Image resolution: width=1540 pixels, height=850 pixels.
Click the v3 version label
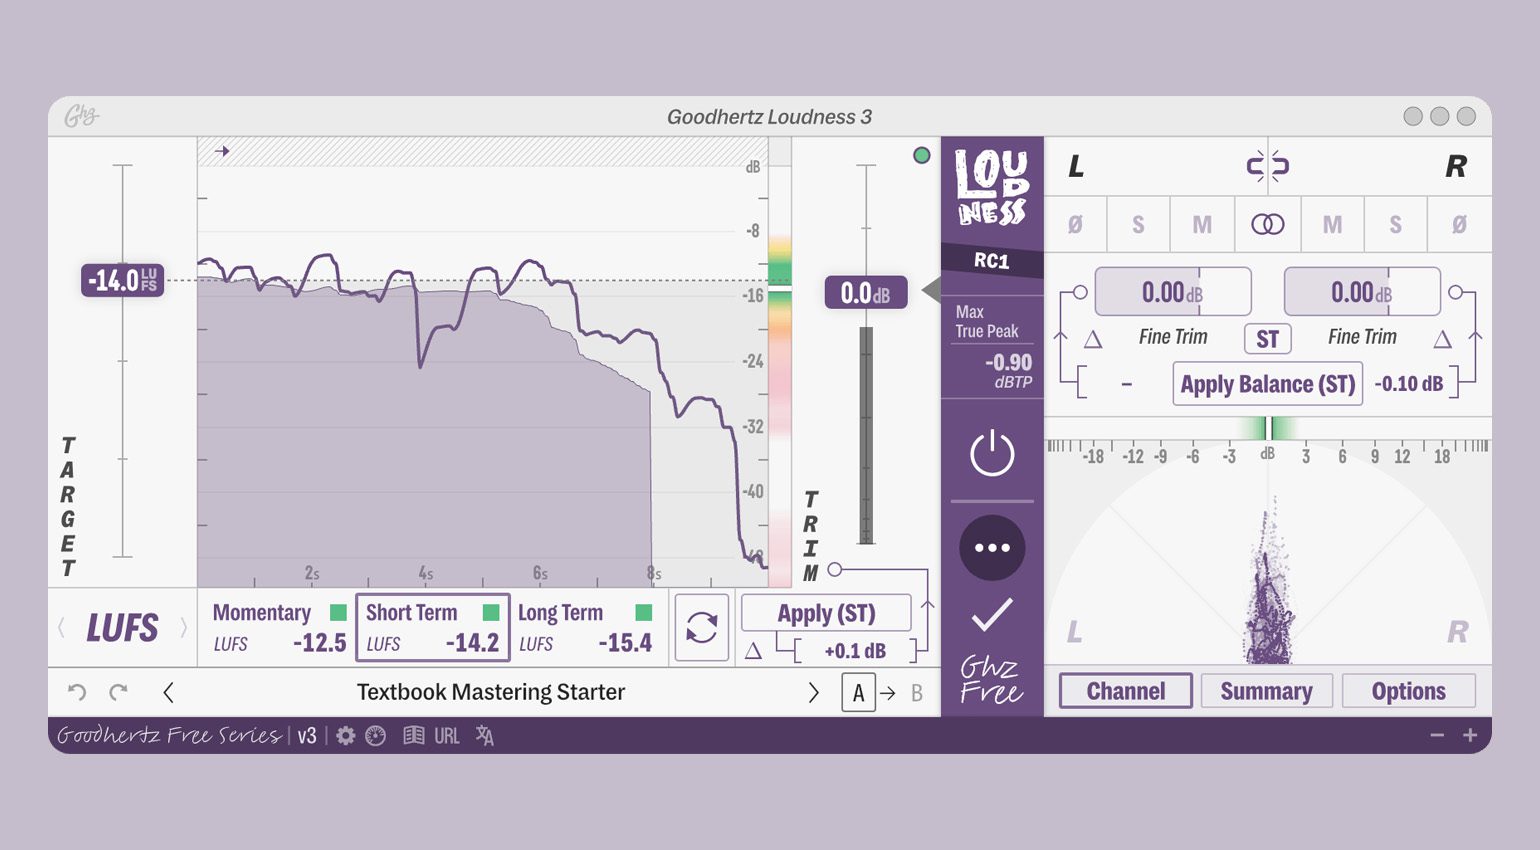point(307,736)
